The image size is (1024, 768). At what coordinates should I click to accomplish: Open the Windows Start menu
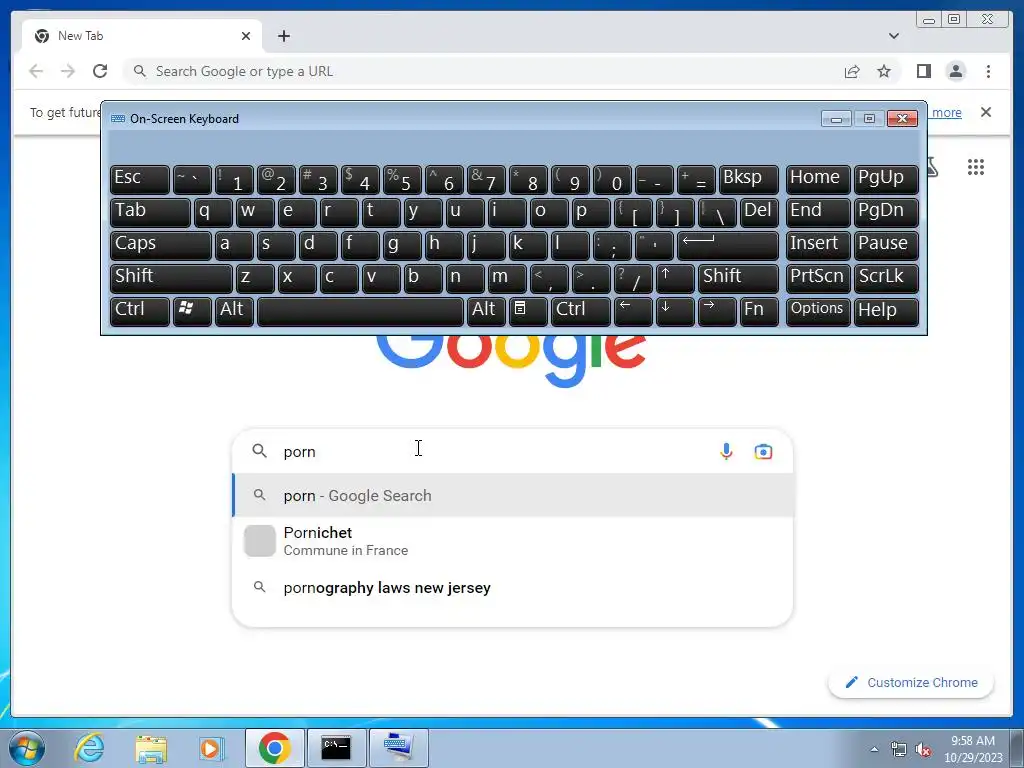[27, 748]
